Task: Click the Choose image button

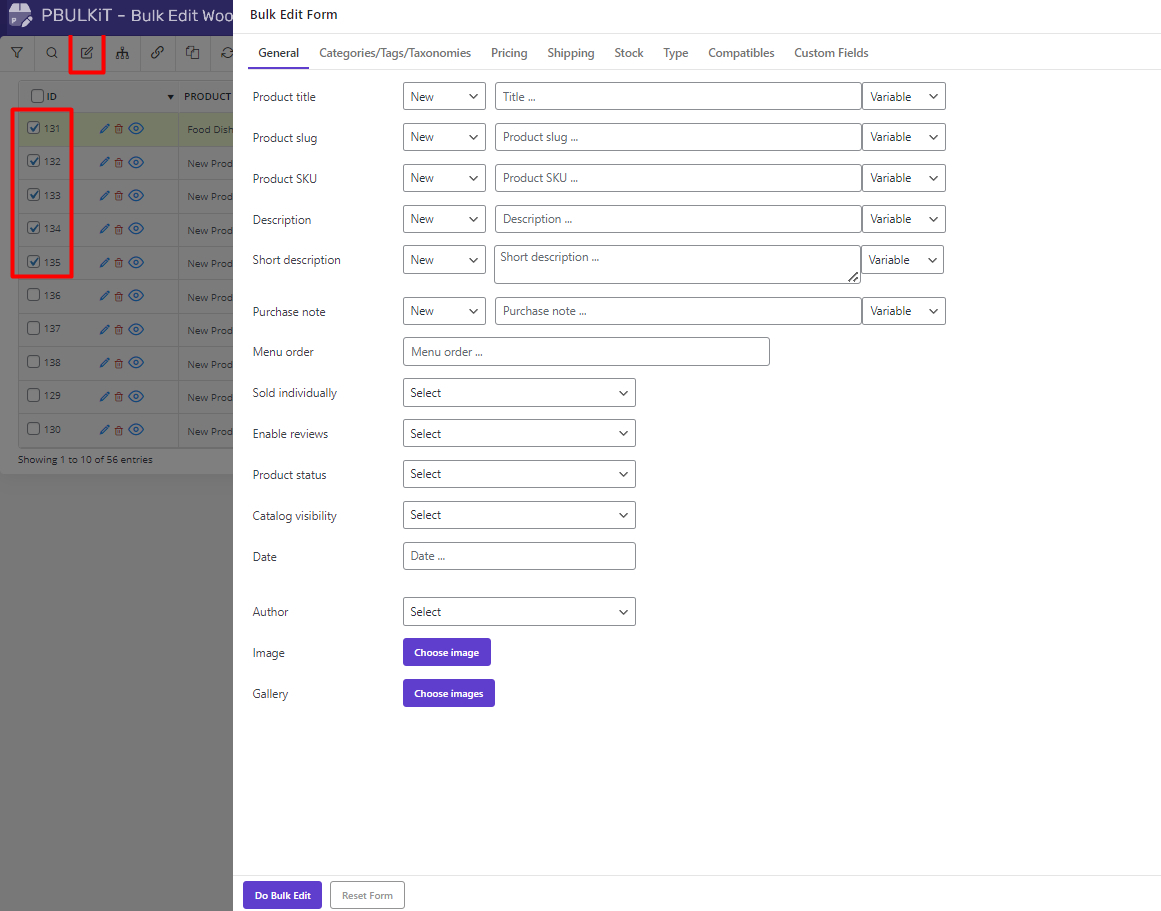Action: [446, 652]
